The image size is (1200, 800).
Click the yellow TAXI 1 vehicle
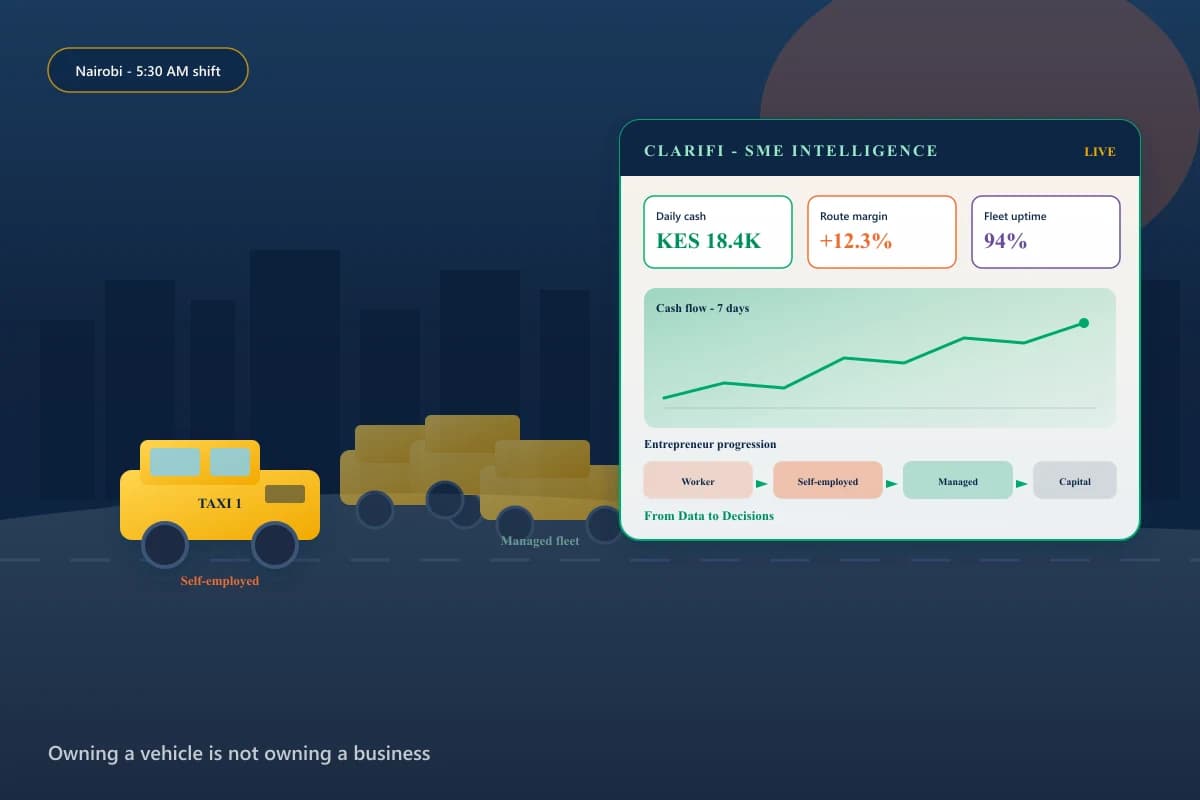coord(220,503)
